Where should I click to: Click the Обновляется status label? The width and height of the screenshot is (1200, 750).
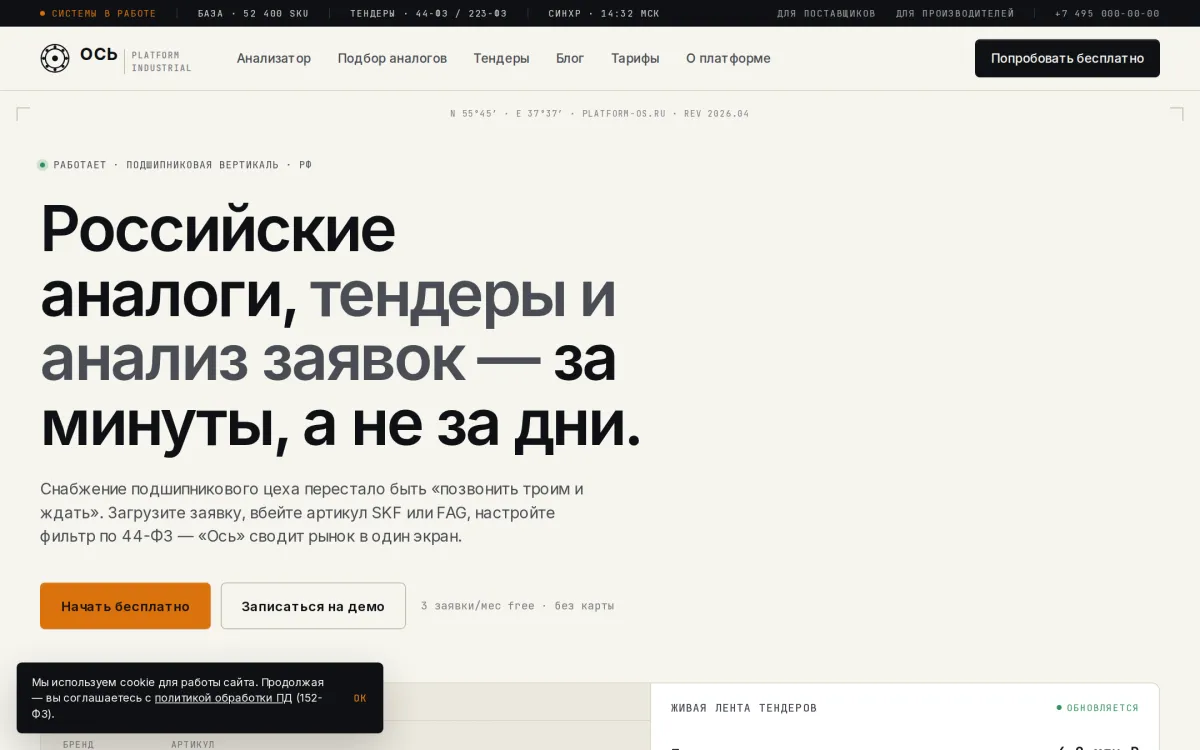pyautogui.click(x=1098, y=708)
